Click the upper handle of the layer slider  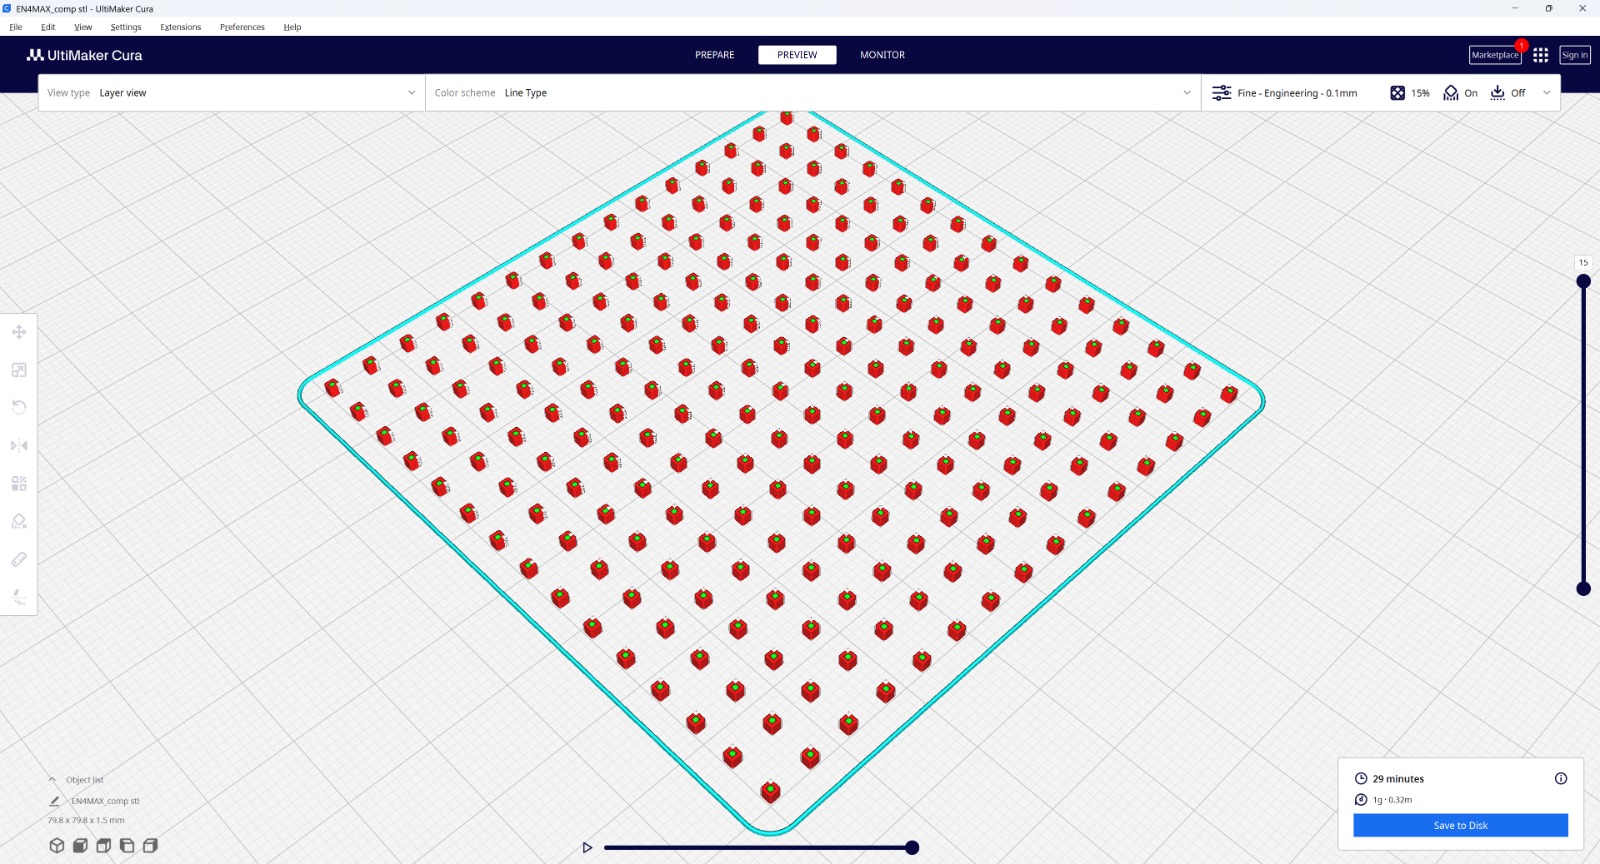(x=1583, y=281)
